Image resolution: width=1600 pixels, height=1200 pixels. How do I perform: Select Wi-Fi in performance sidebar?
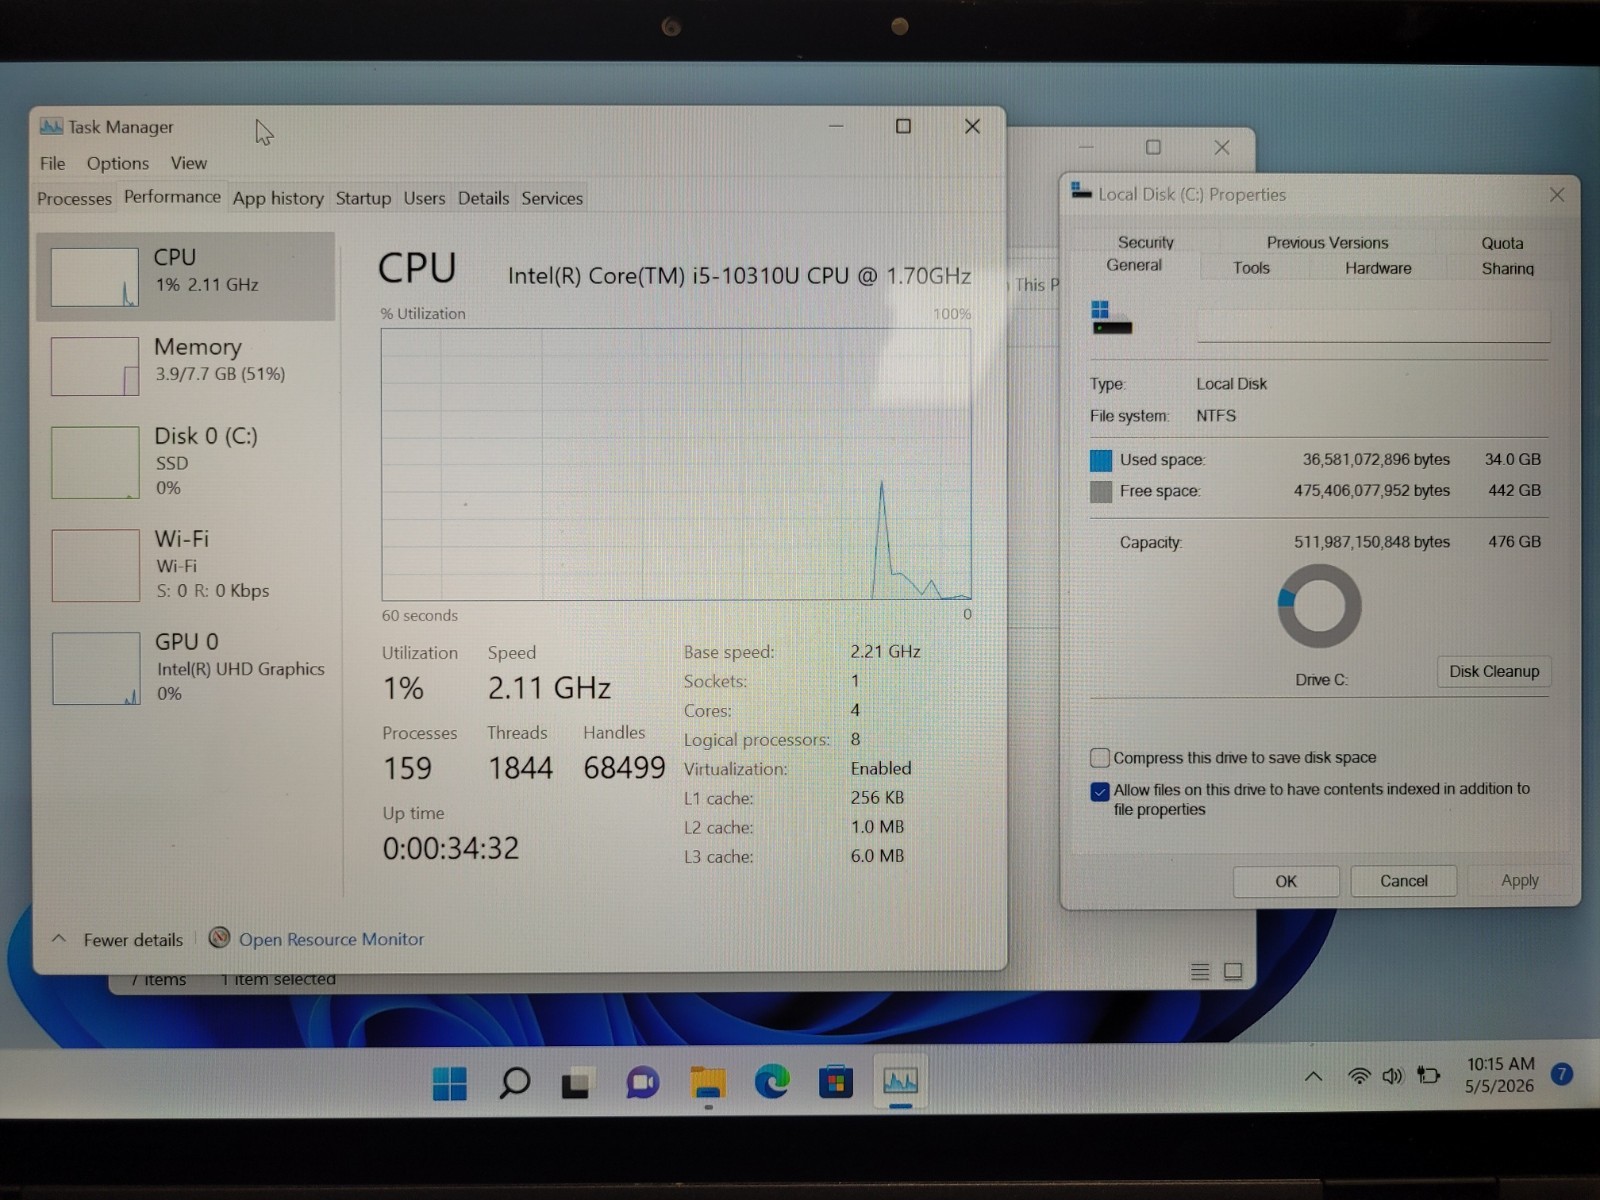(x=186, y=564)
